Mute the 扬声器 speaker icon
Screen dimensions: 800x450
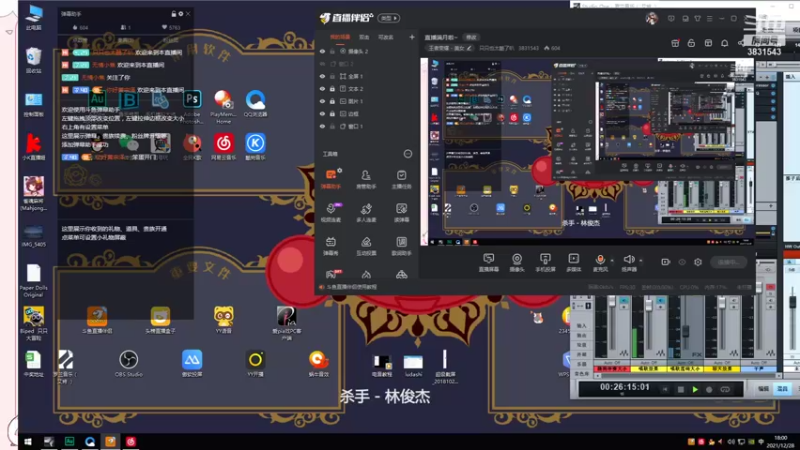coord(629,259)
